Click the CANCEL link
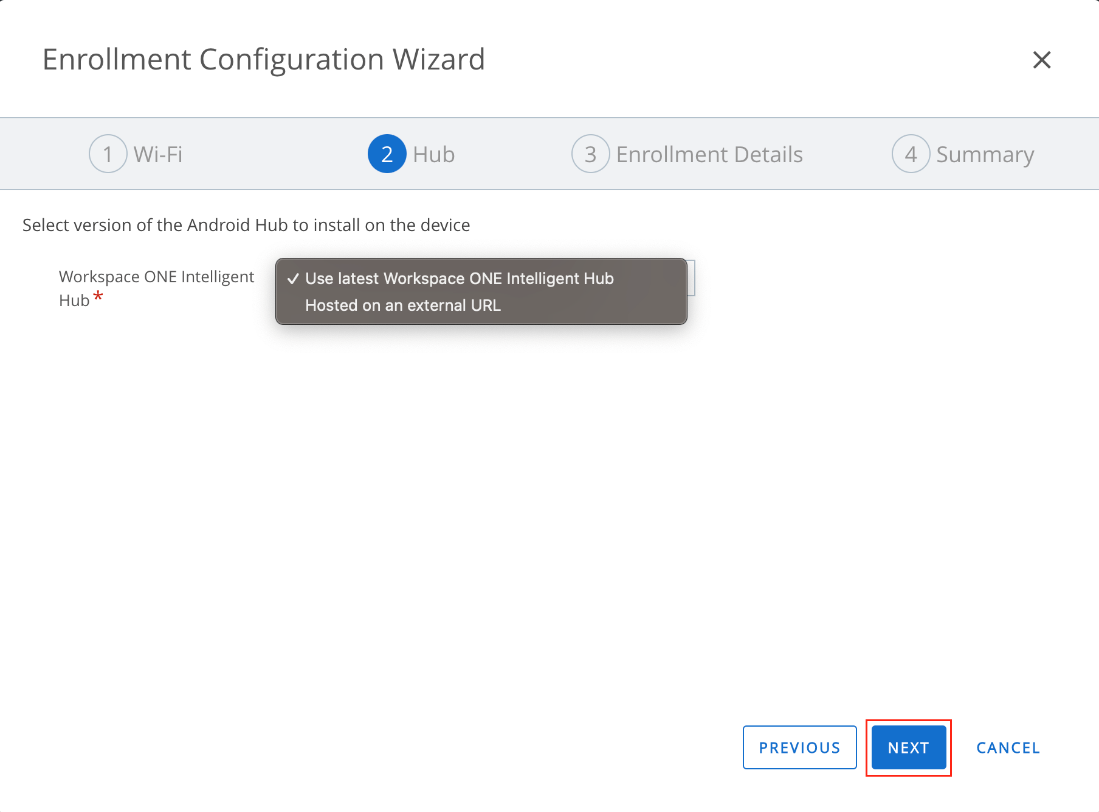The width and height of the screenshot is (1099, 812). 1008,748
